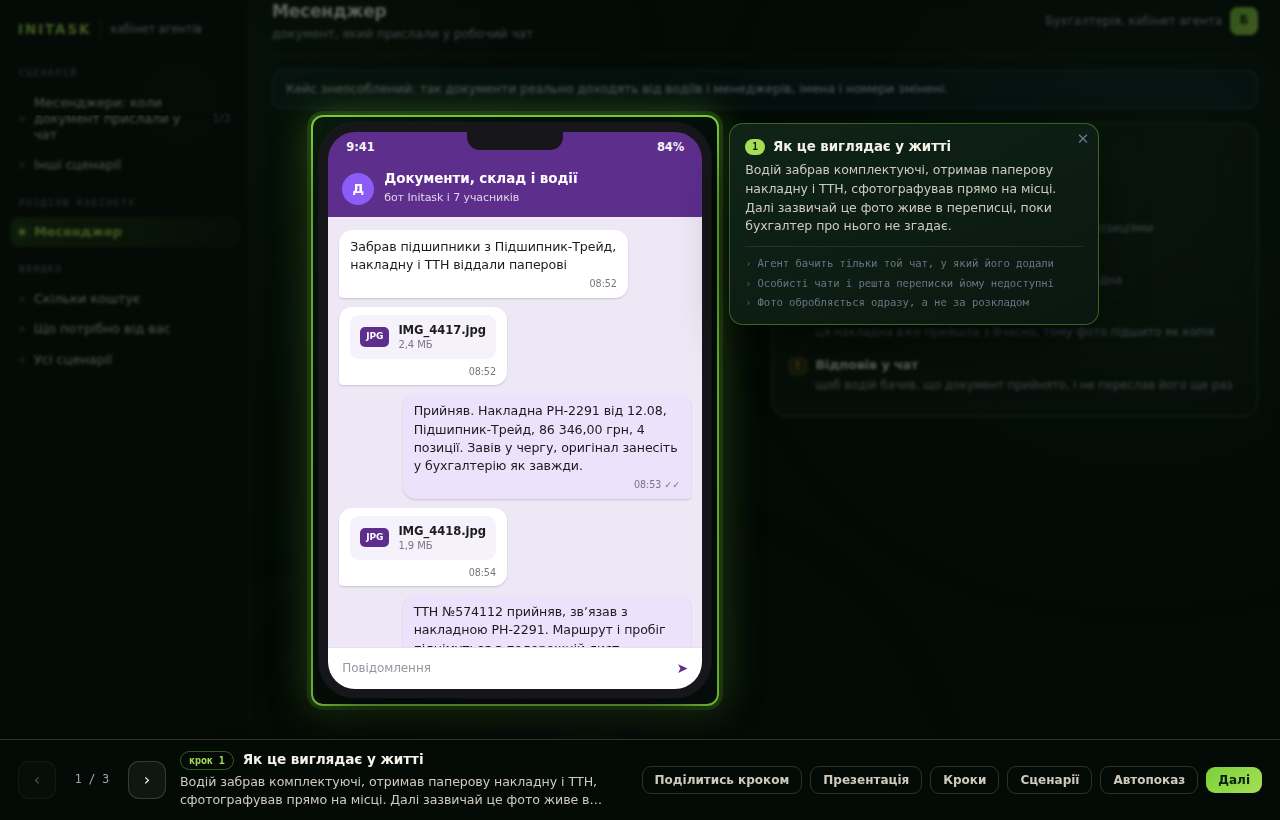This screenshot has width=1280, height=820.
Task: Click the "1 / 3" step counter
Action: point(92,780)
